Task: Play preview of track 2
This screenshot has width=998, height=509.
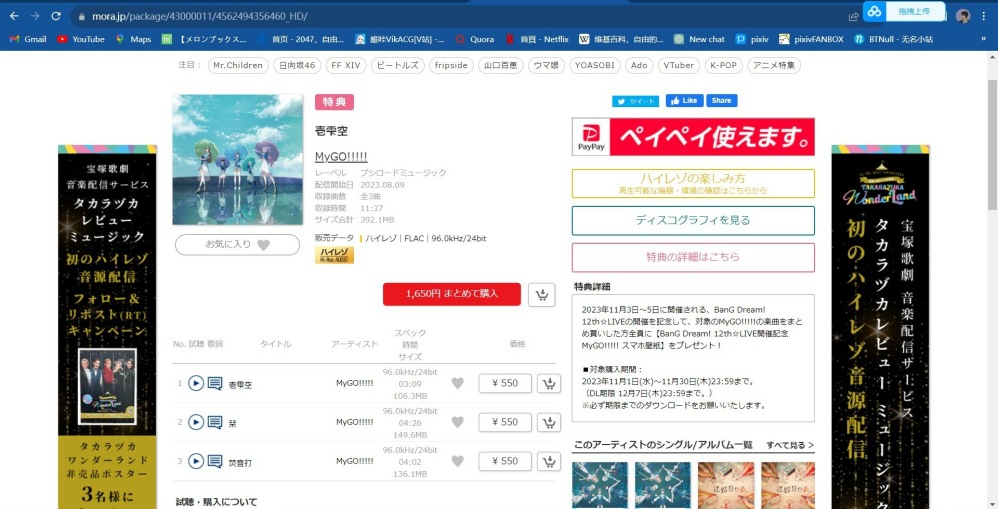Action: click(x=196, y=422)
